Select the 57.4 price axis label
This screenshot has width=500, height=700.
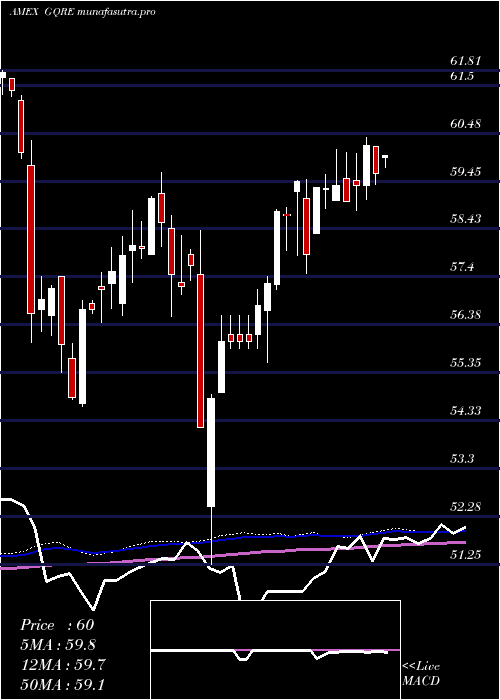[462, 267]
